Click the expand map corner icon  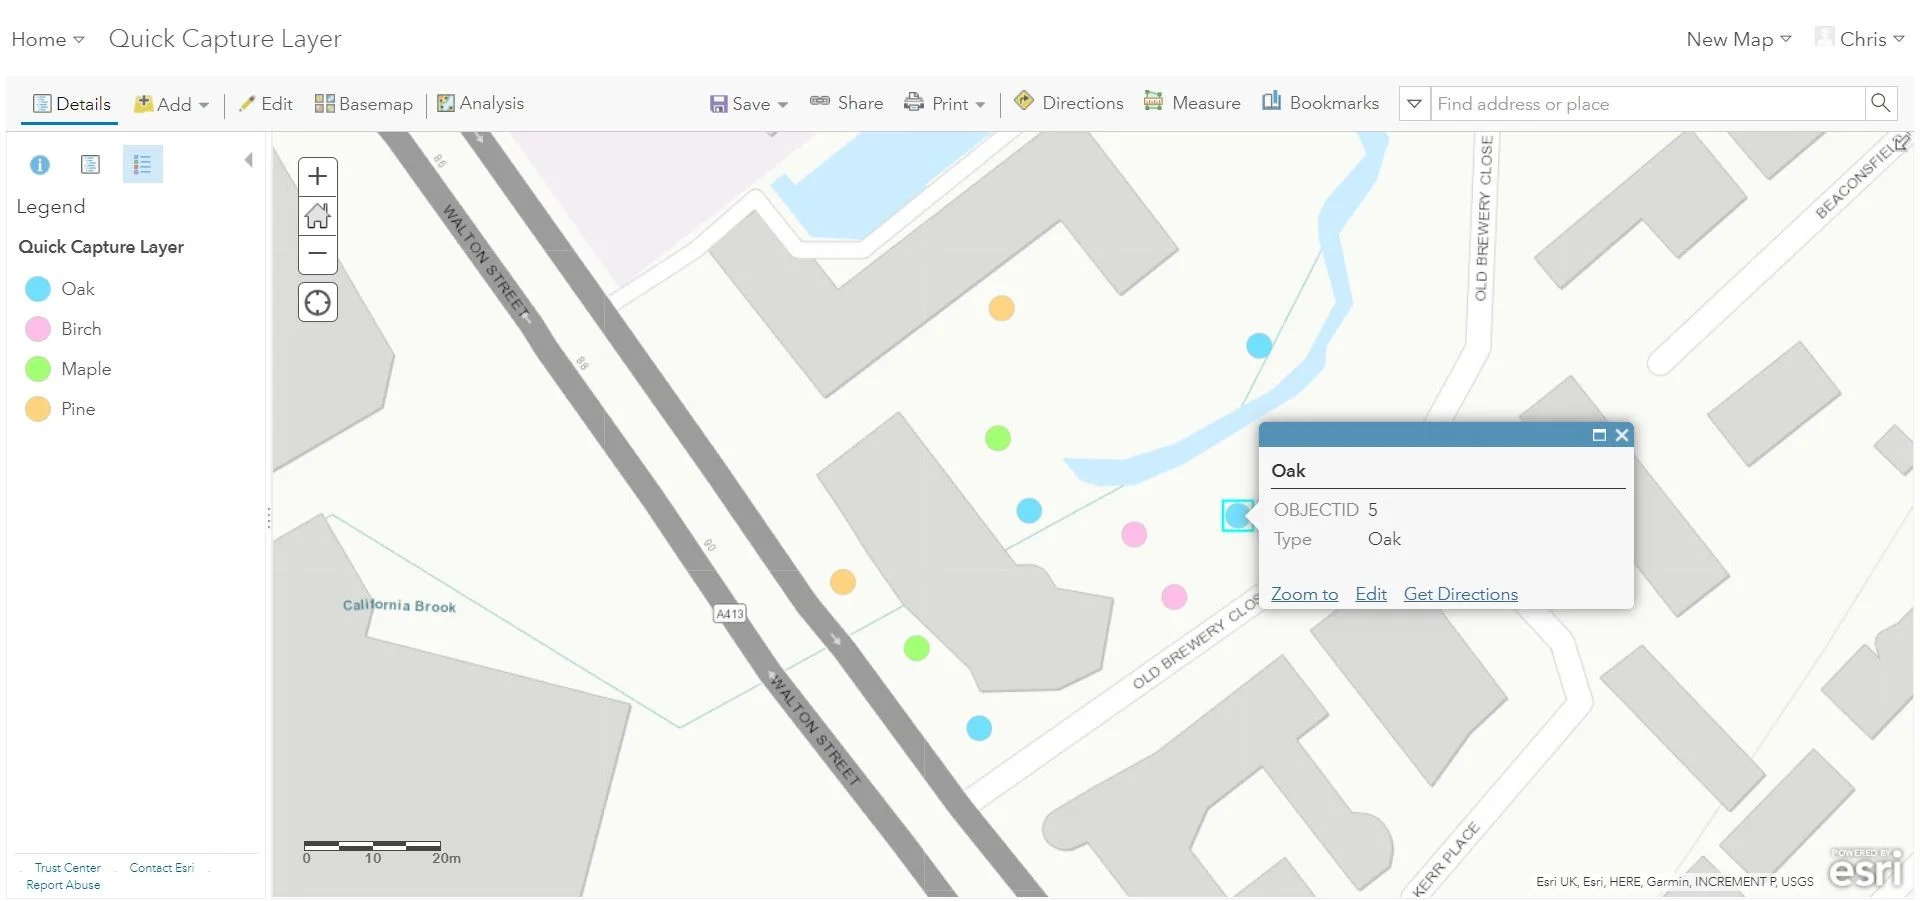(x=1901, y=143)
